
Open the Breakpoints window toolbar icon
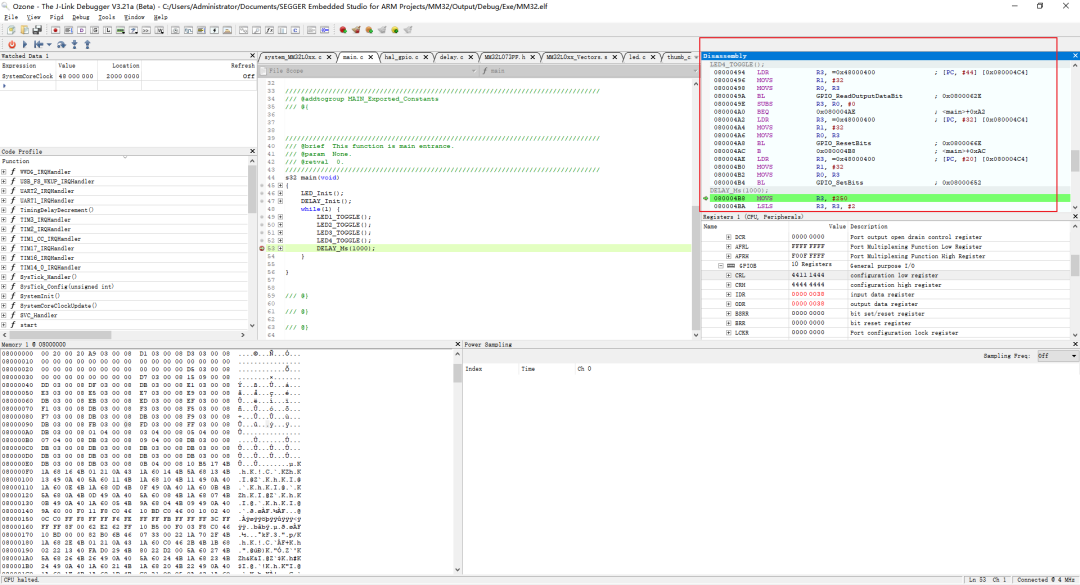(56, 30)
